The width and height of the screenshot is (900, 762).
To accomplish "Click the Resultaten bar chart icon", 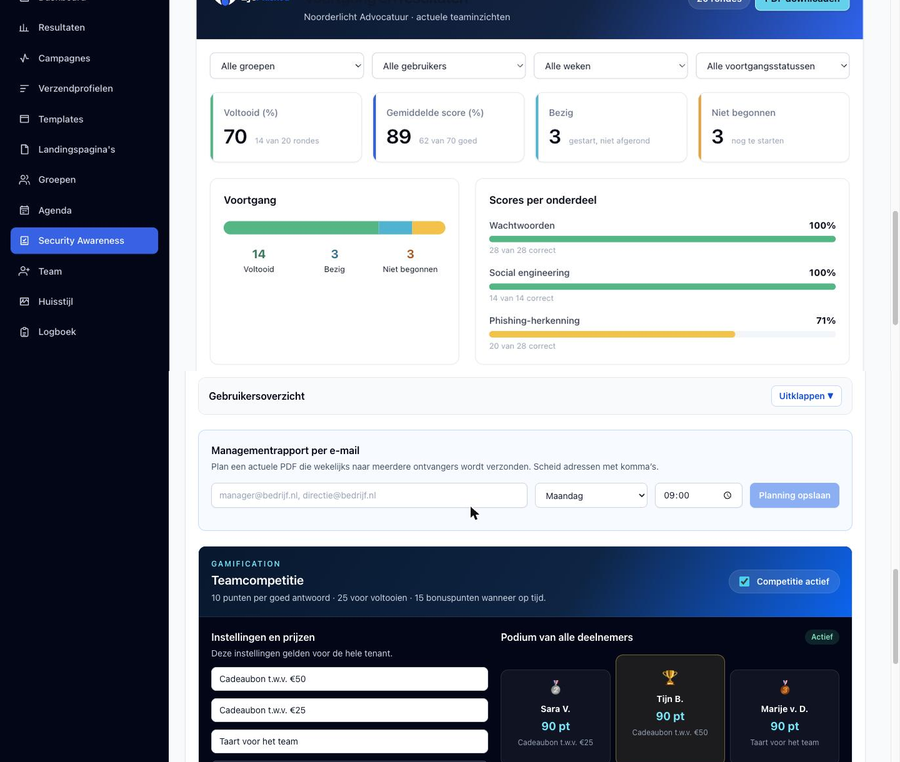I will (24, 28).
